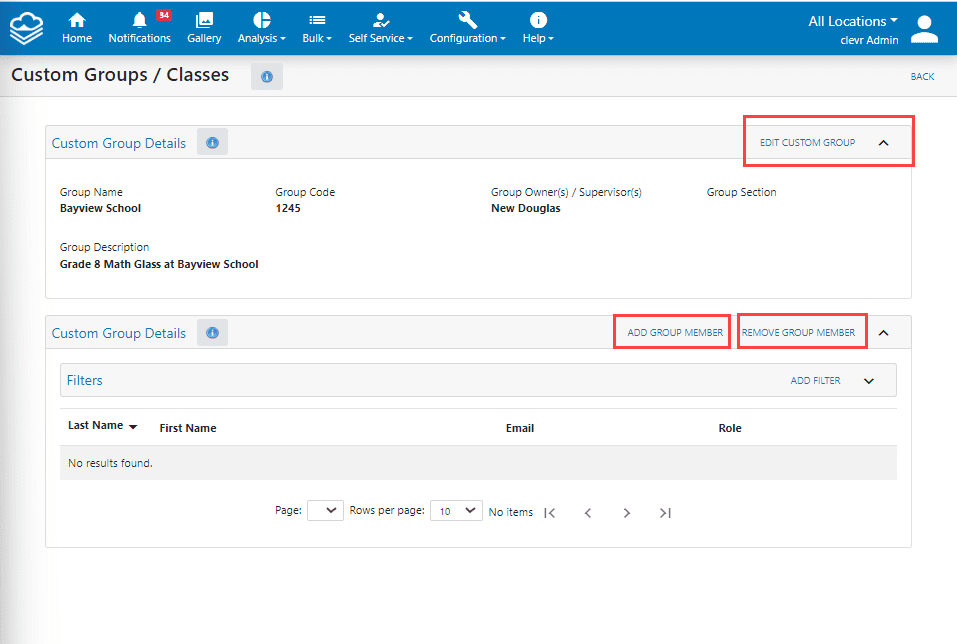Click the owner name New Douglas
This screenshot has width=957, height=644.
[525, 208]
